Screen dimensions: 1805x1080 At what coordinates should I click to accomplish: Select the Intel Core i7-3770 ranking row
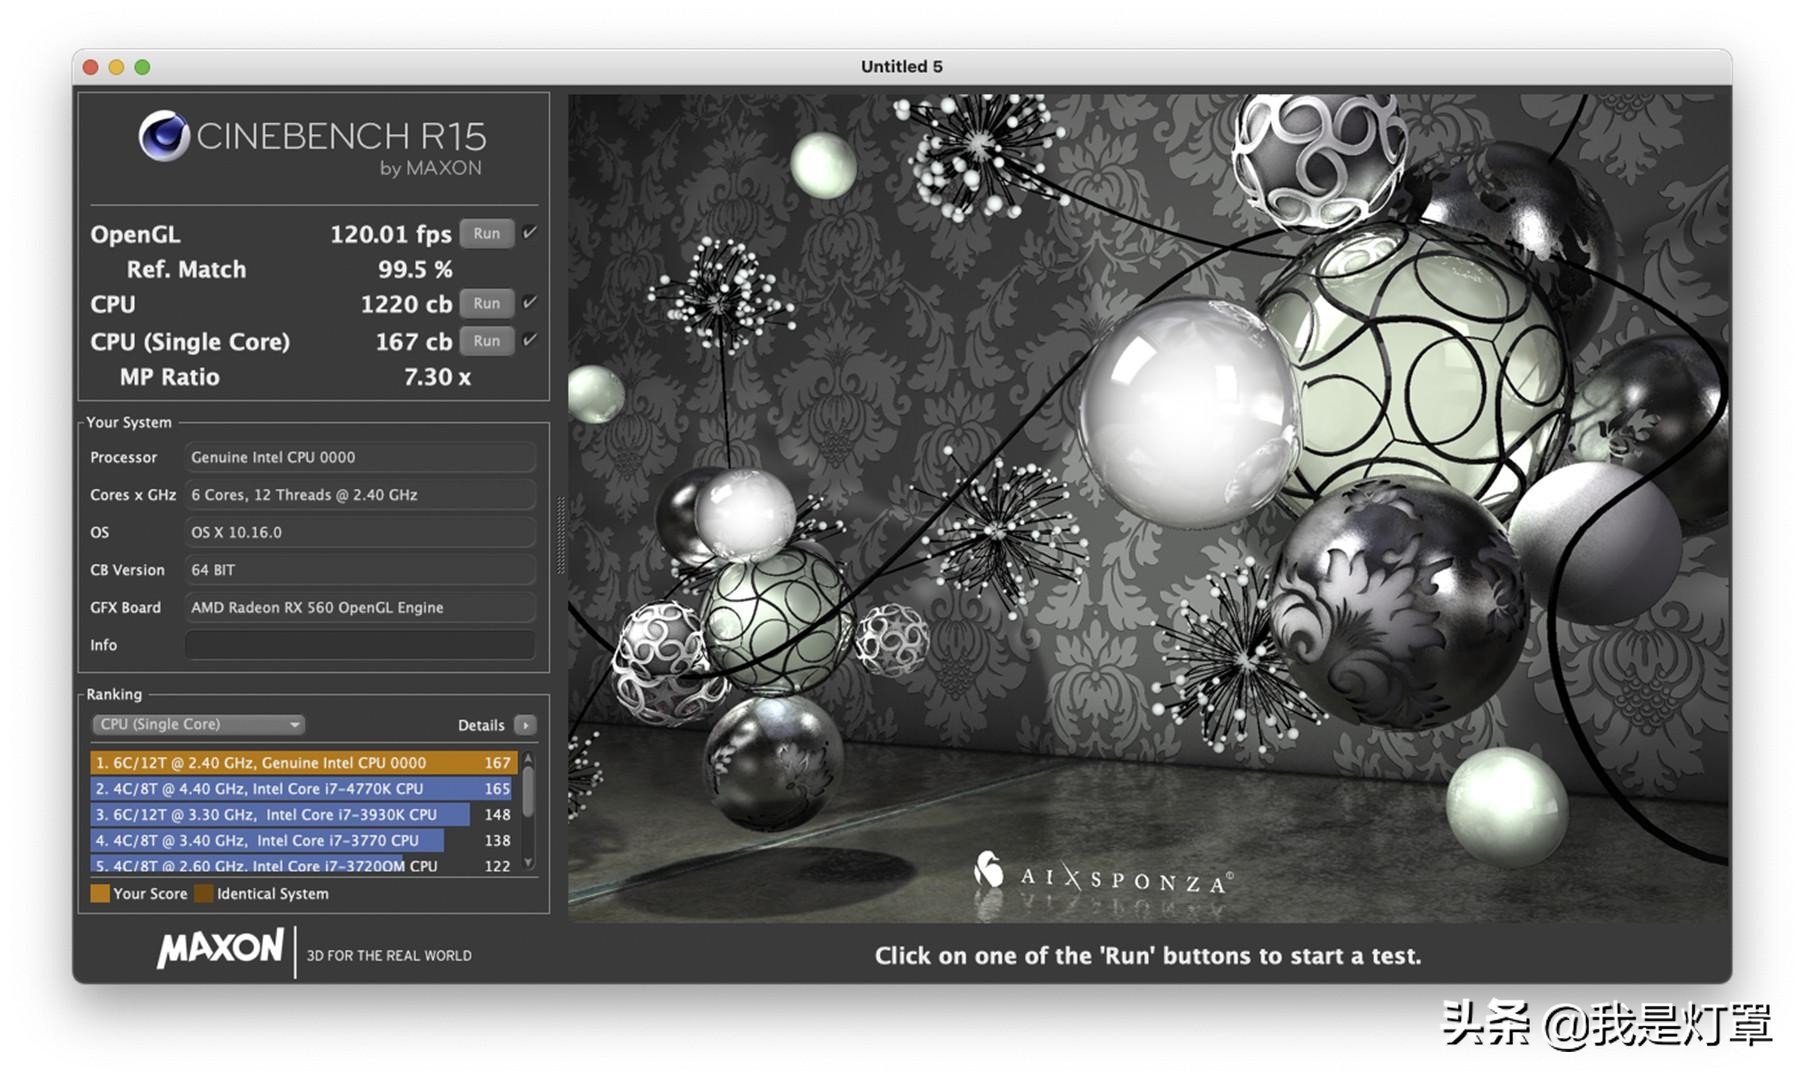pos(304,840)
